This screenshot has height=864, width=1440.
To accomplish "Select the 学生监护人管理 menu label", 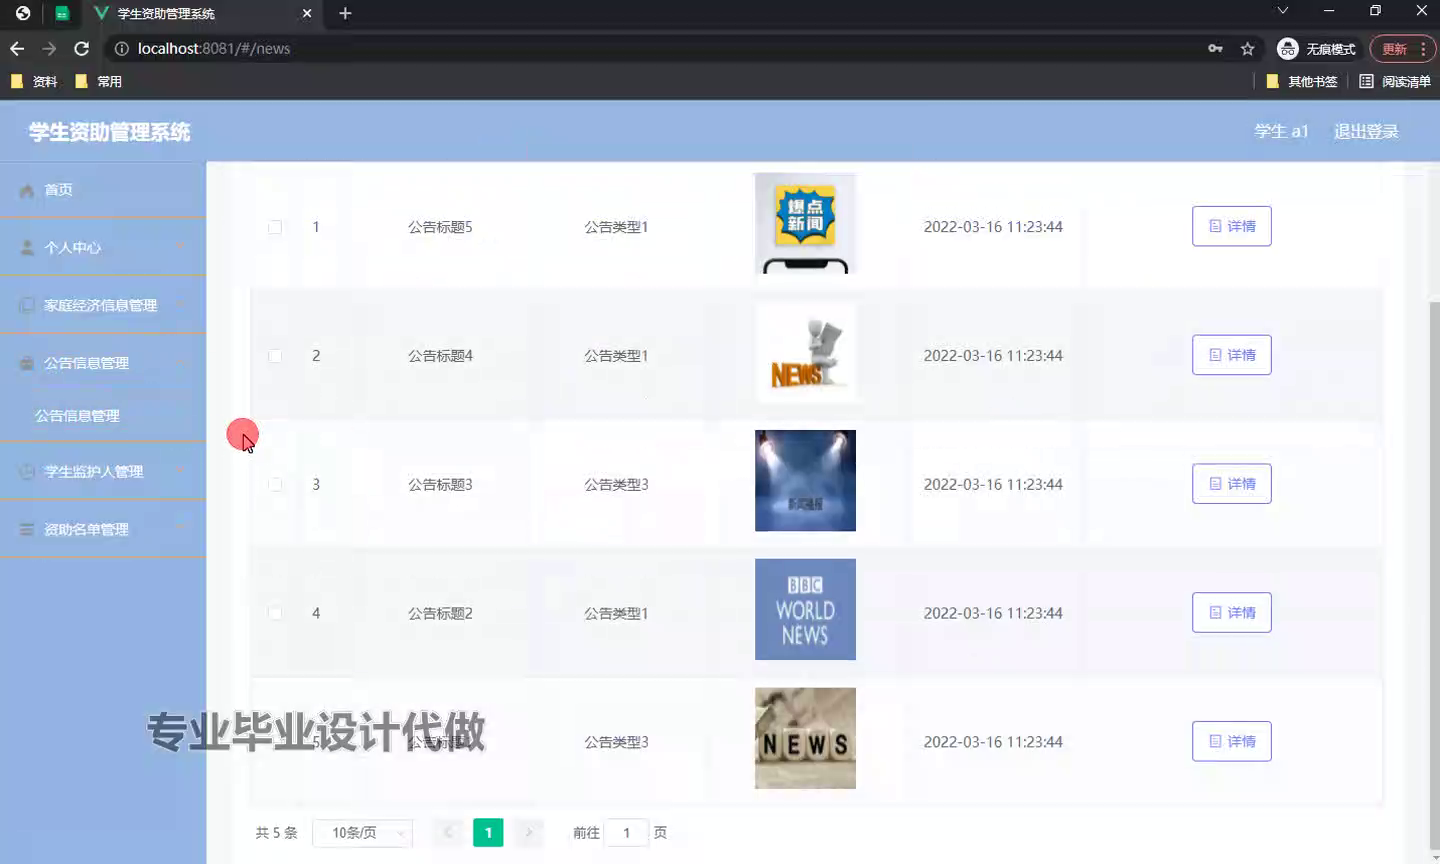I will coord(93,471).
